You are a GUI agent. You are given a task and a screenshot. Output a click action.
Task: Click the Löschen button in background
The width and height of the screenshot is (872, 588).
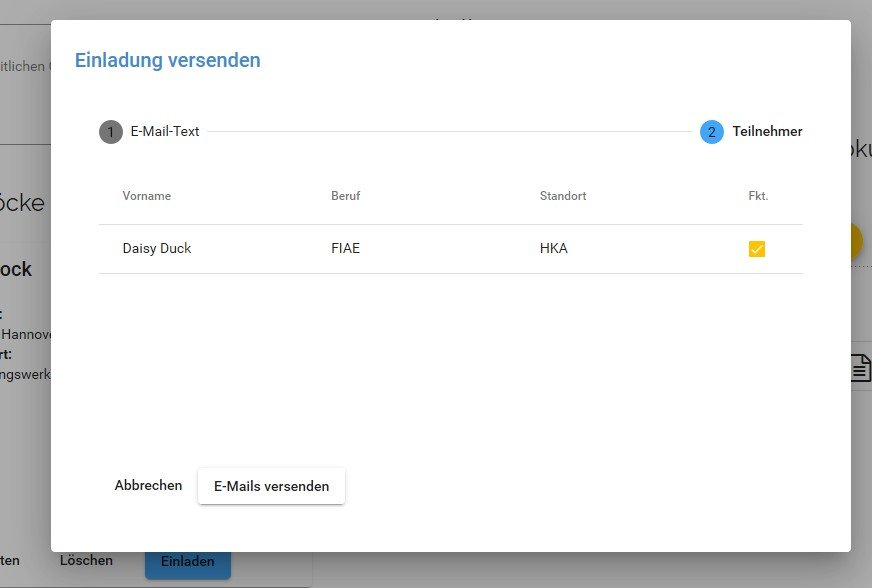pyautogui.click(x=86, y=561)
